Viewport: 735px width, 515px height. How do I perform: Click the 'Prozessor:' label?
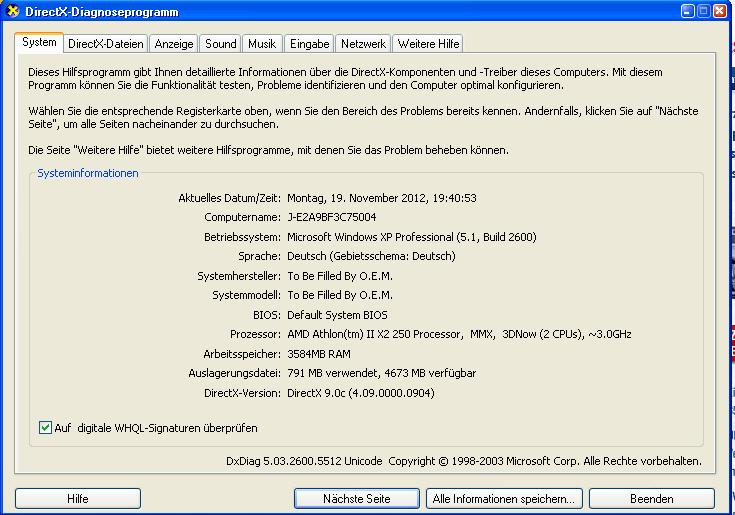click(255, 334)
